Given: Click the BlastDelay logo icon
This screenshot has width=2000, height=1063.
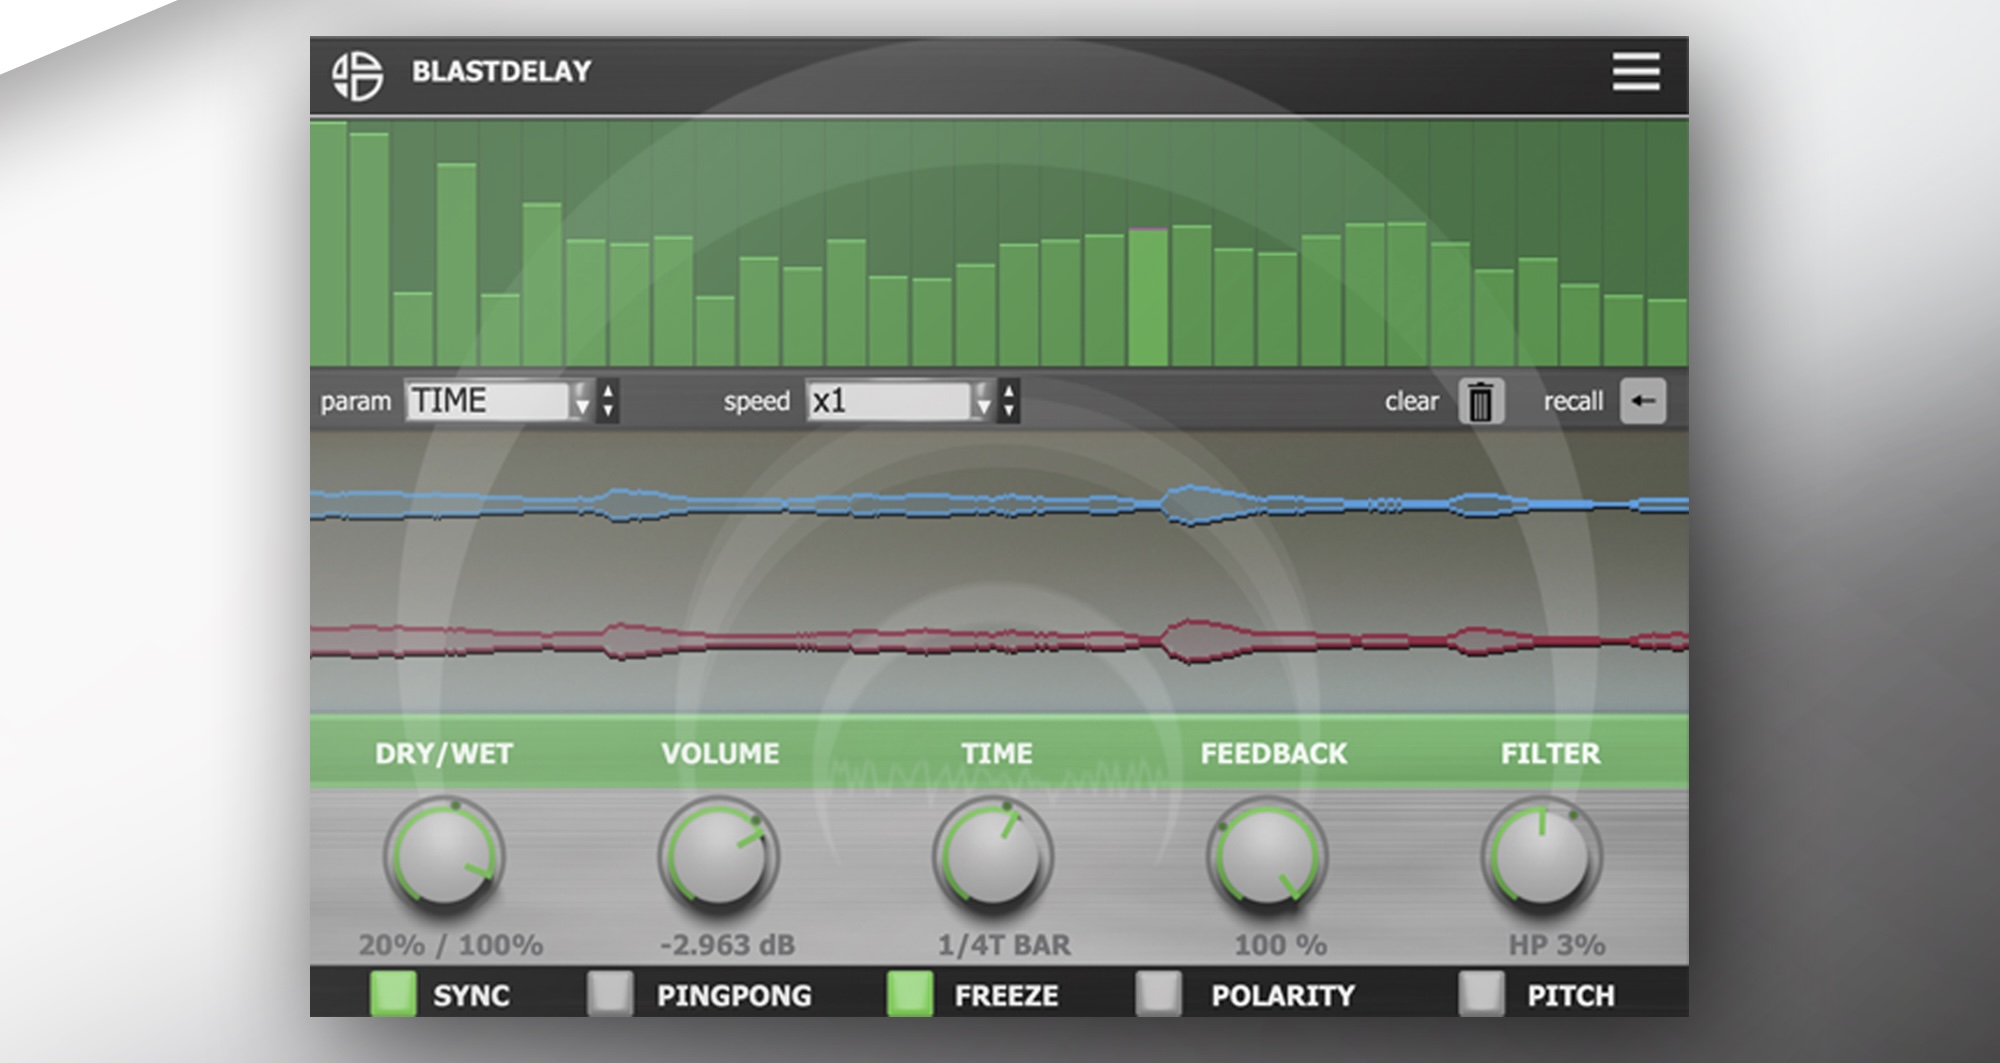Looking at the screenshot, I should point(357,75).
